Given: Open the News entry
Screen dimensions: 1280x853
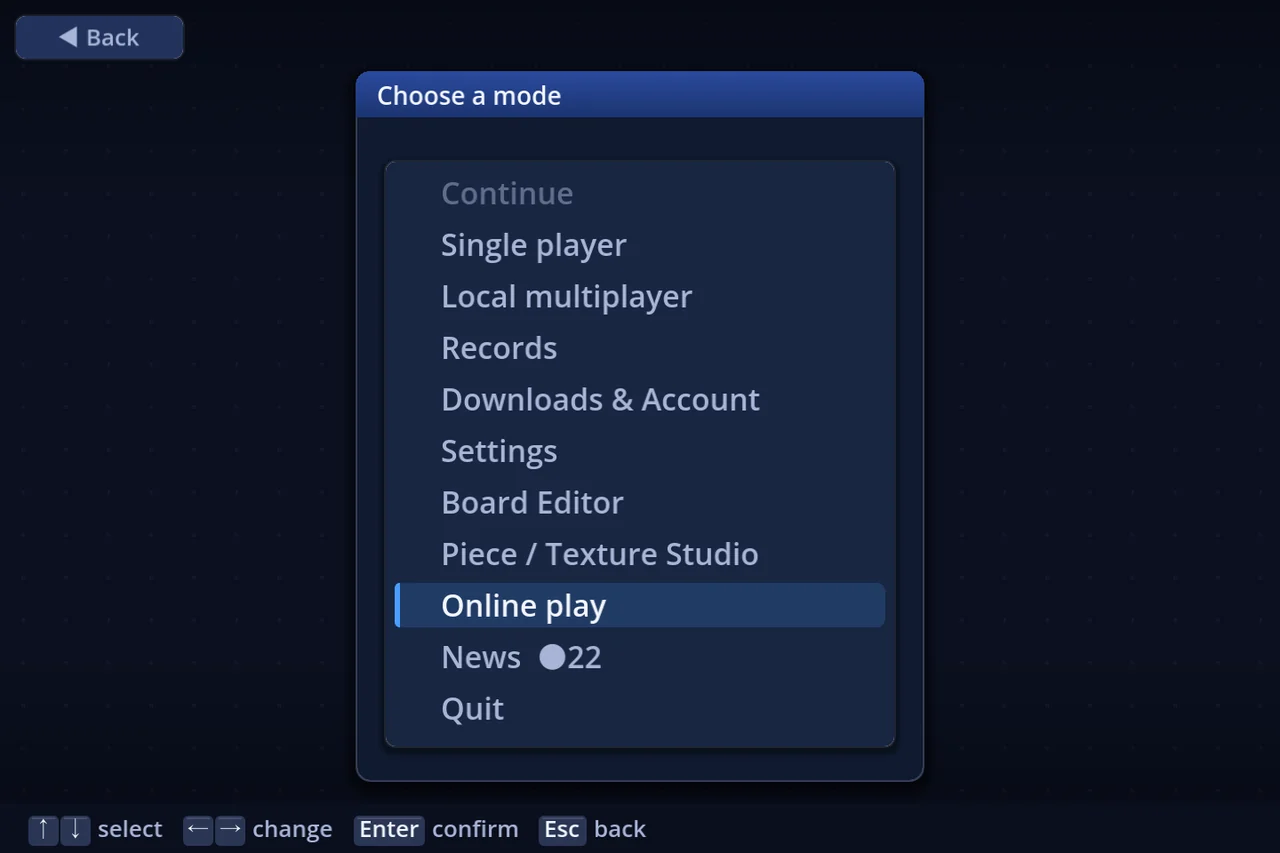Looking at the screenshot, I should (x=640, y=657).
